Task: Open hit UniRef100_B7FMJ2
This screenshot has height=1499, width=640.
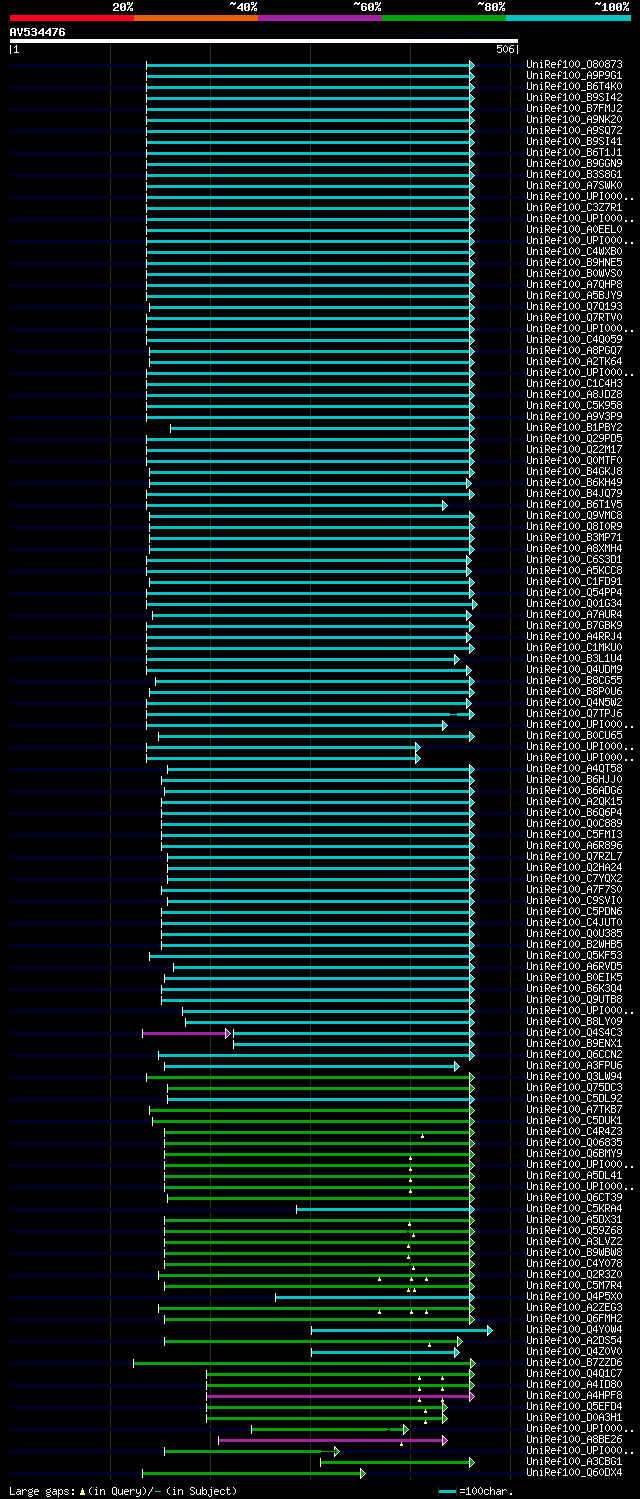Action: [574, 109]
